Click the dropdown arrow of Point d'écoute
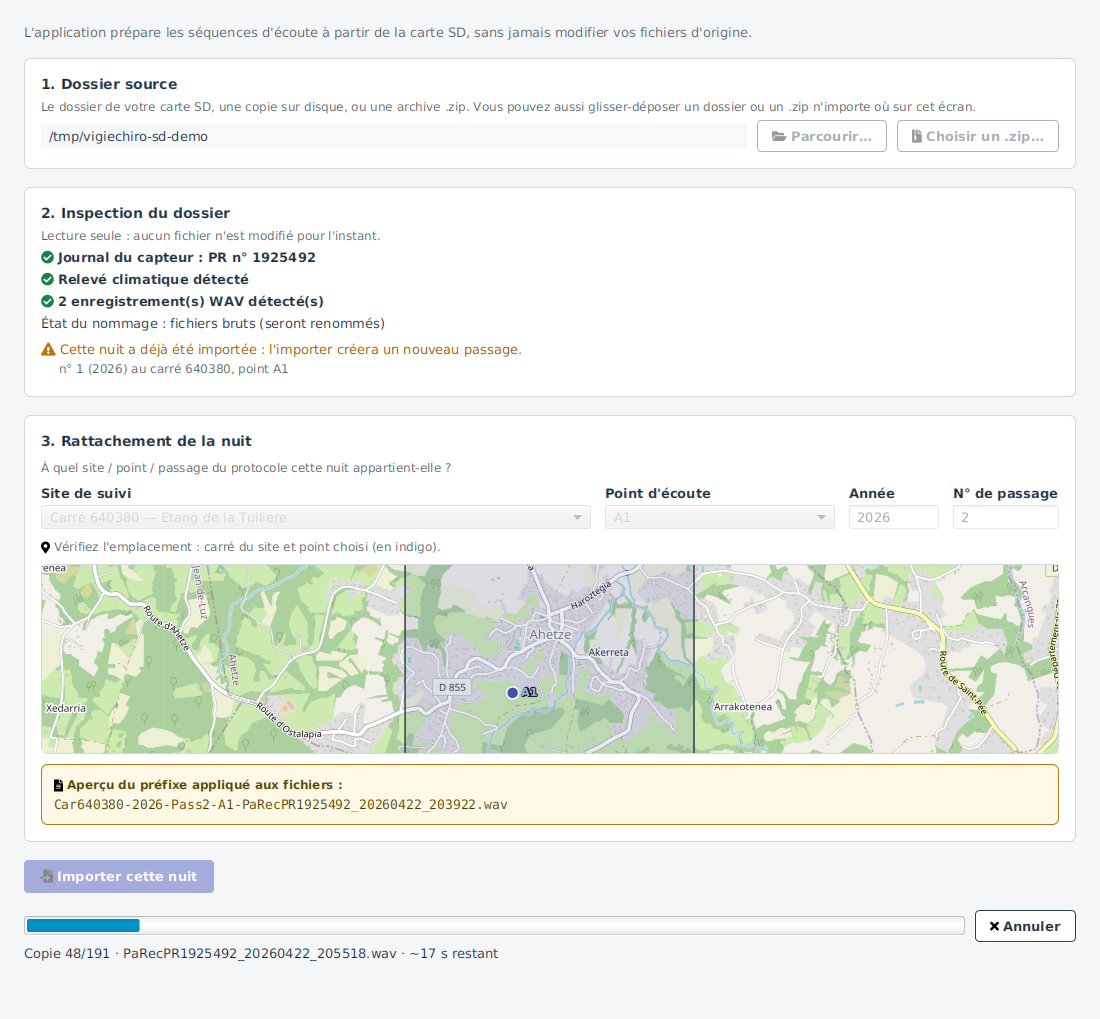 (821, 518)
